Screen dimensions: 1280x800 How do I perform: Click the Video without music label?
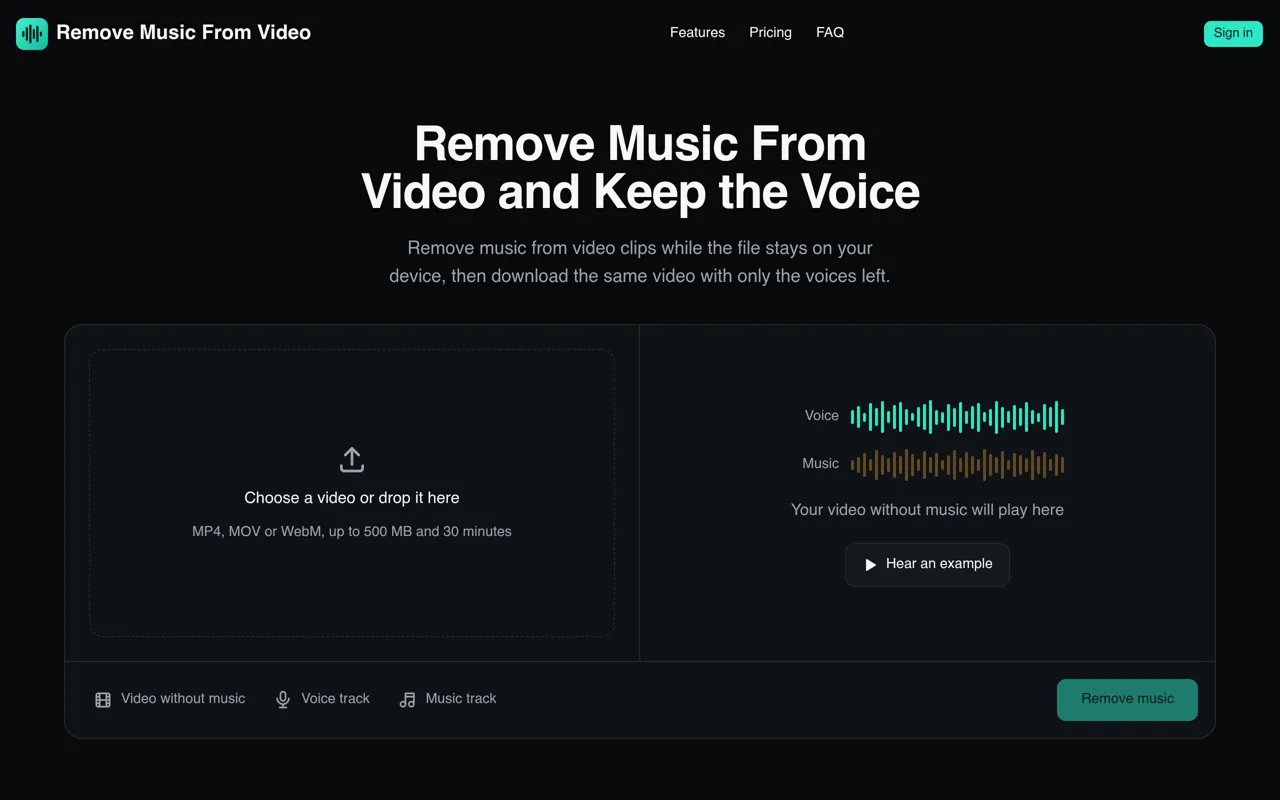[x=183, y=699]
